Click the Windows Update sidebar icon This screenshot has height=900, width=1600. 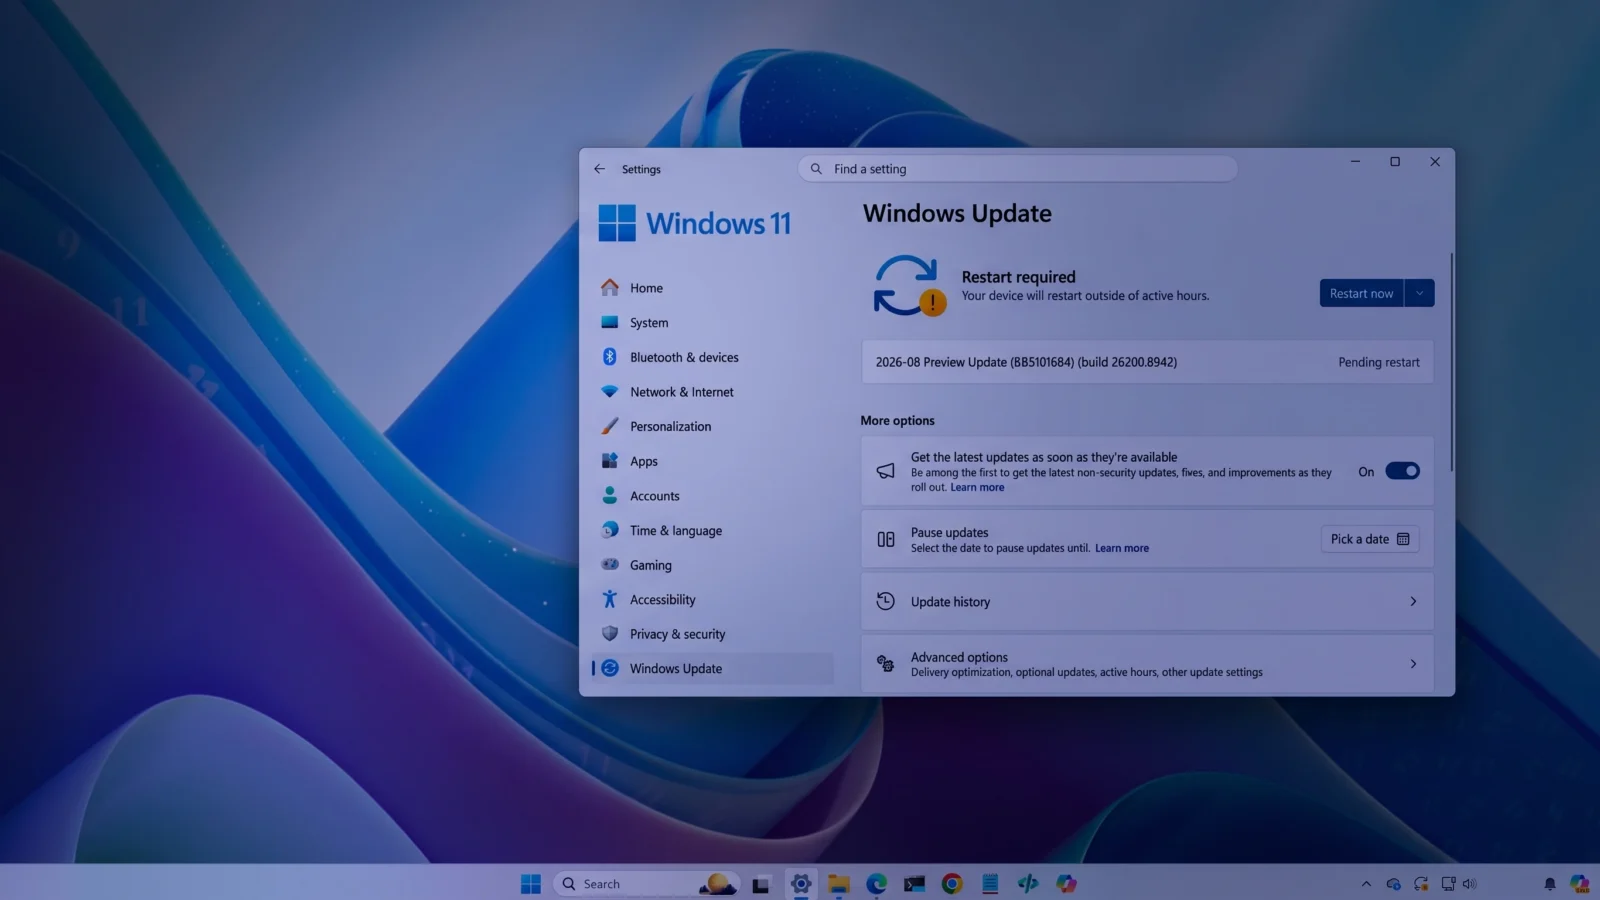610,668
